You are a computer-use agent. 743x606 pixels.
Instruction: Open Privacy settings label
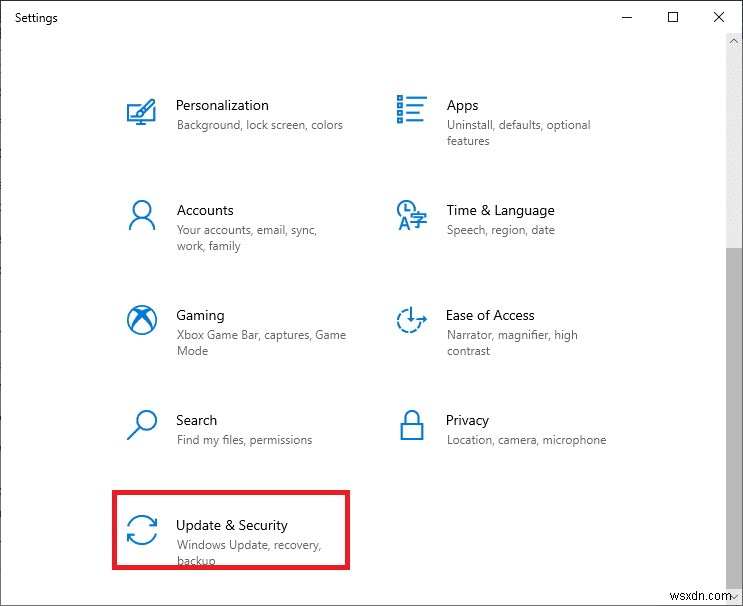pyautogui.click(x=467, y=420)
